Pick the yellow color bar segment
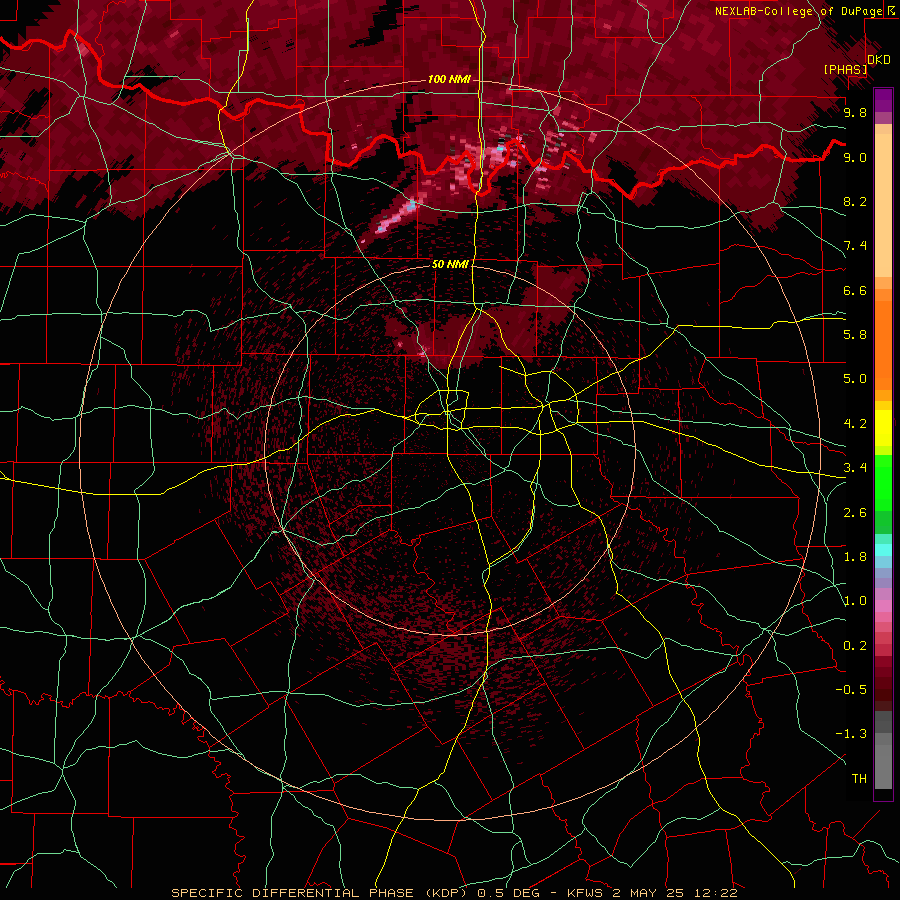This screenshot has width=900, height=900. point(883,428)
